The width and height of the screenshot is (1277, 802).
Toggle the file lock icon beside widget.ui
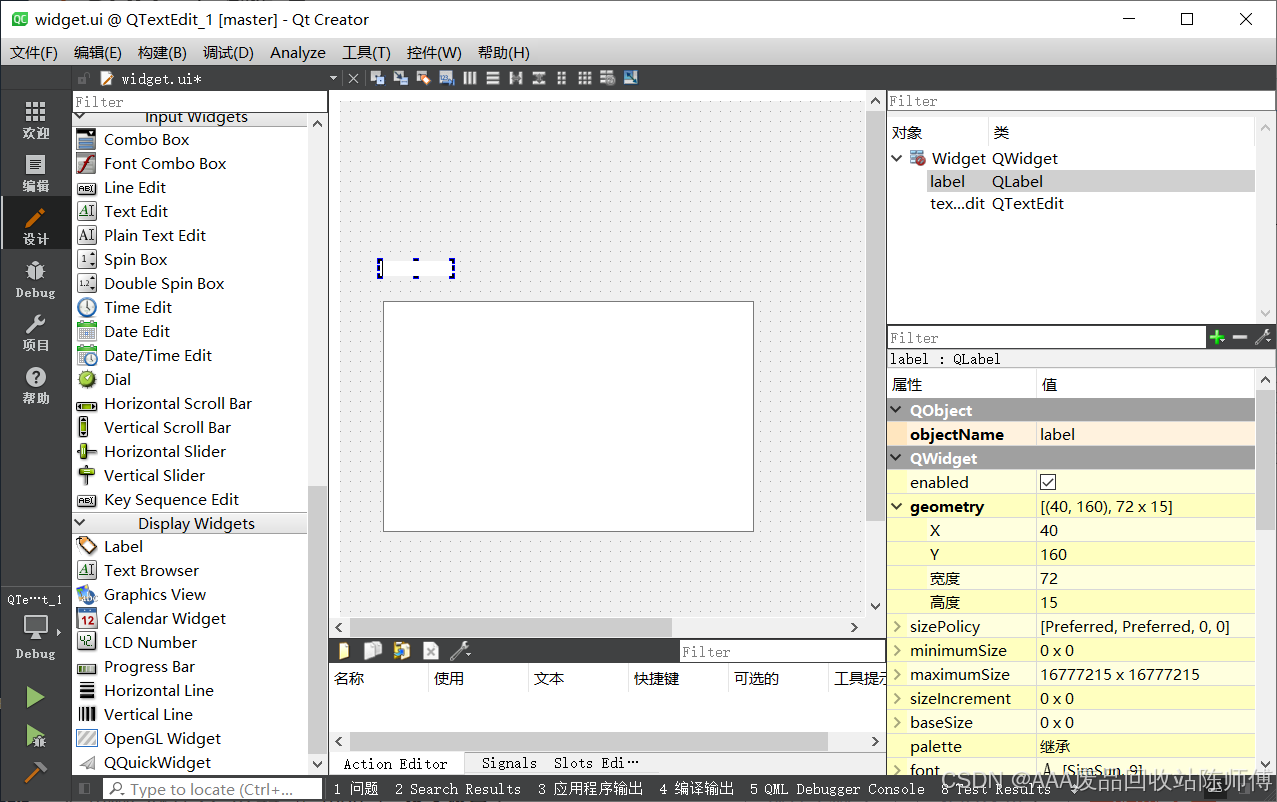point(84,78)
